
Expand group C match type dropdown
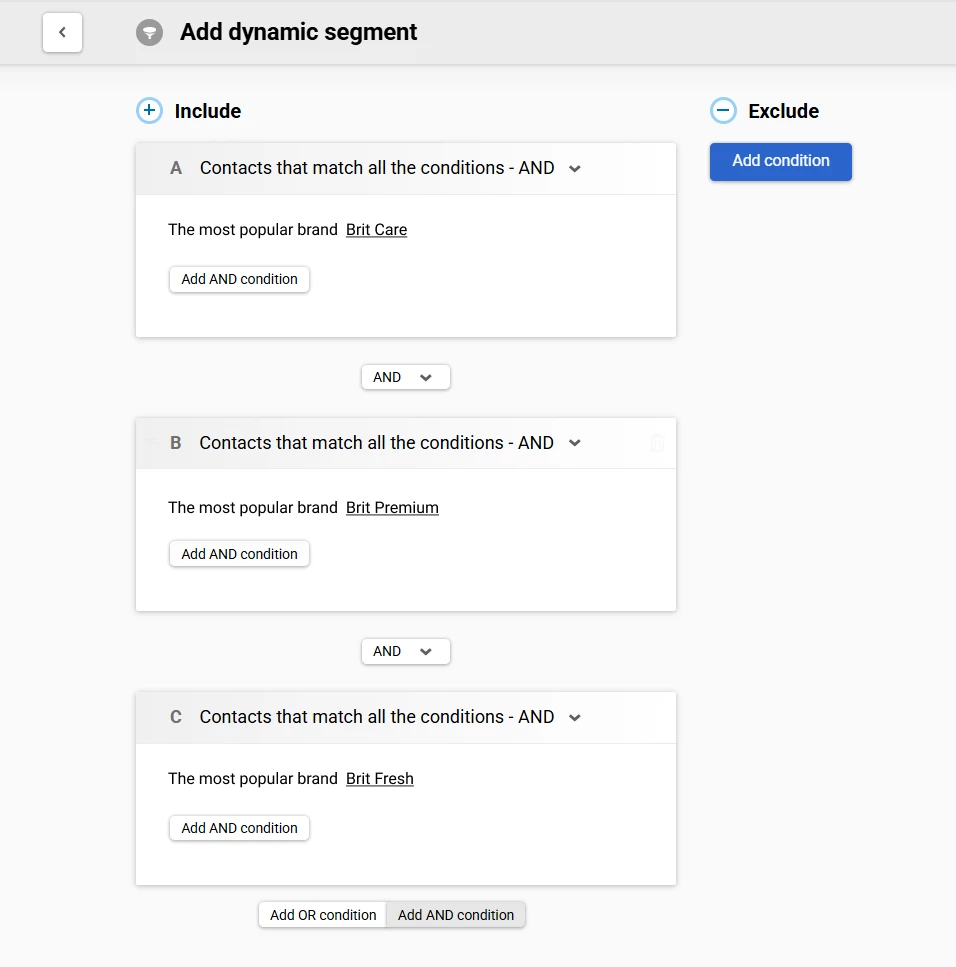coord(574,717)
